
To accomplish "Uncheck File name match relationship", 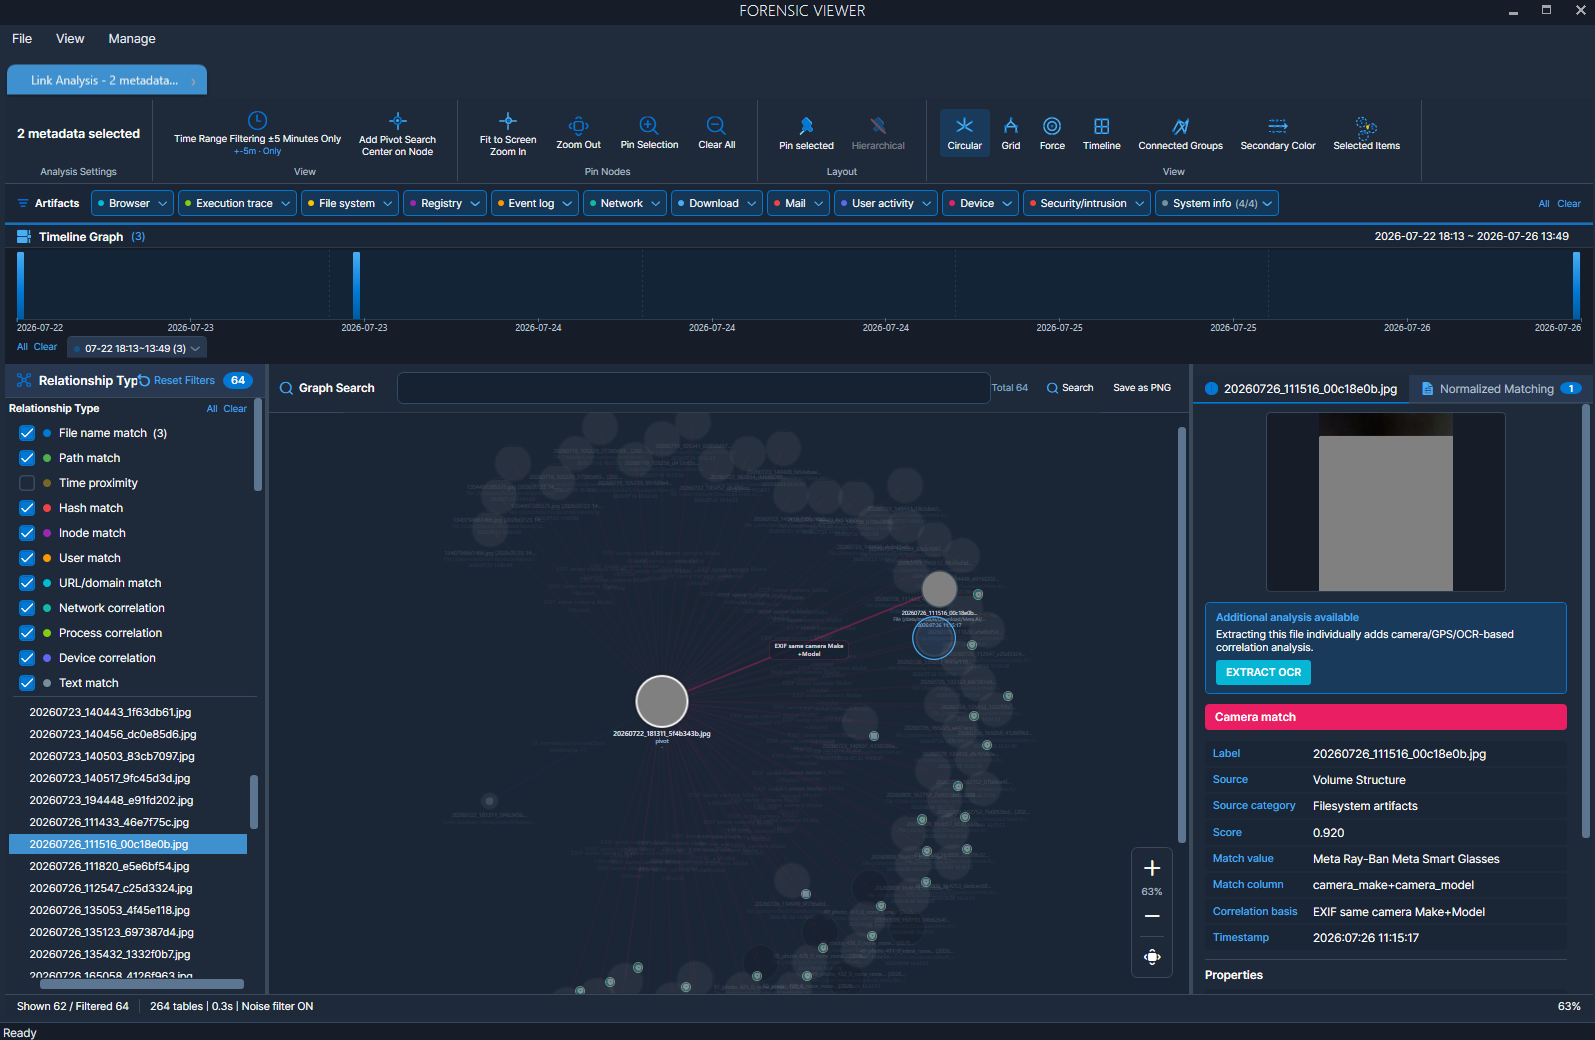I will (27, 433).
